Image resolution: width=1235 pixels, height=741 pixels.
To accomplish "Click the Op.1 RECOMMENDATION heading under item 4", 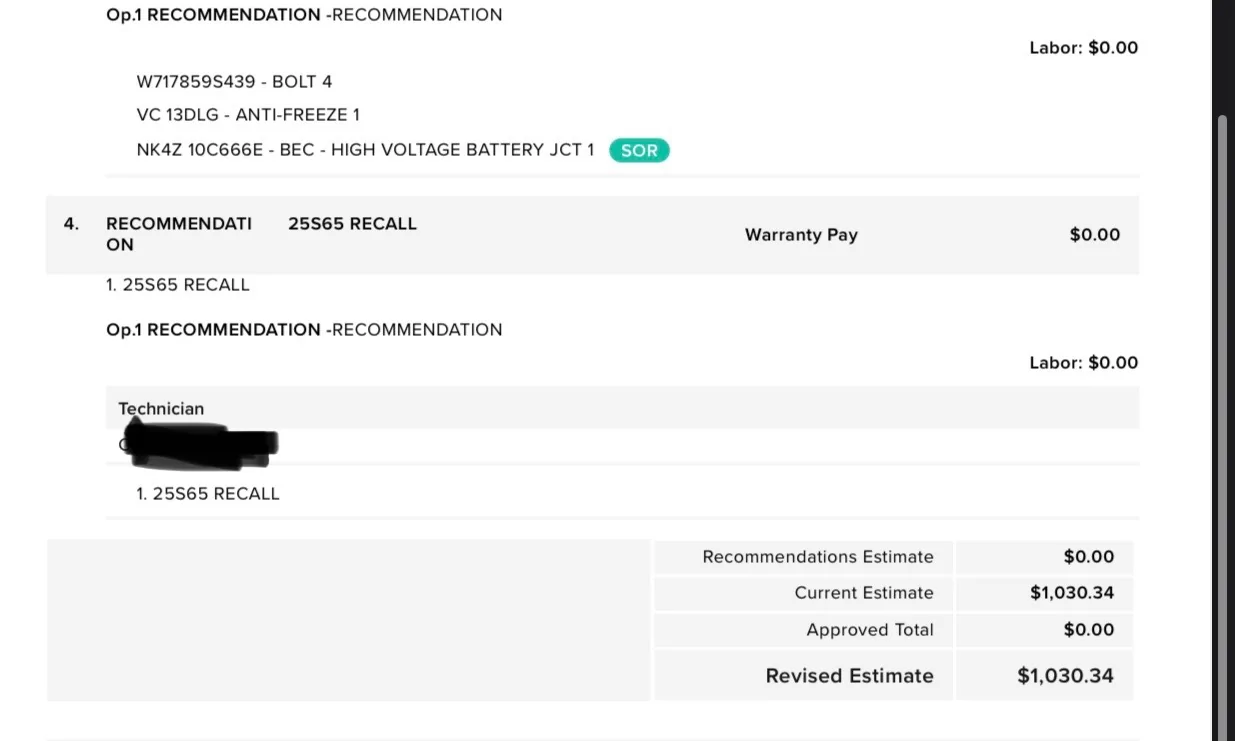I will coord(304,330).
